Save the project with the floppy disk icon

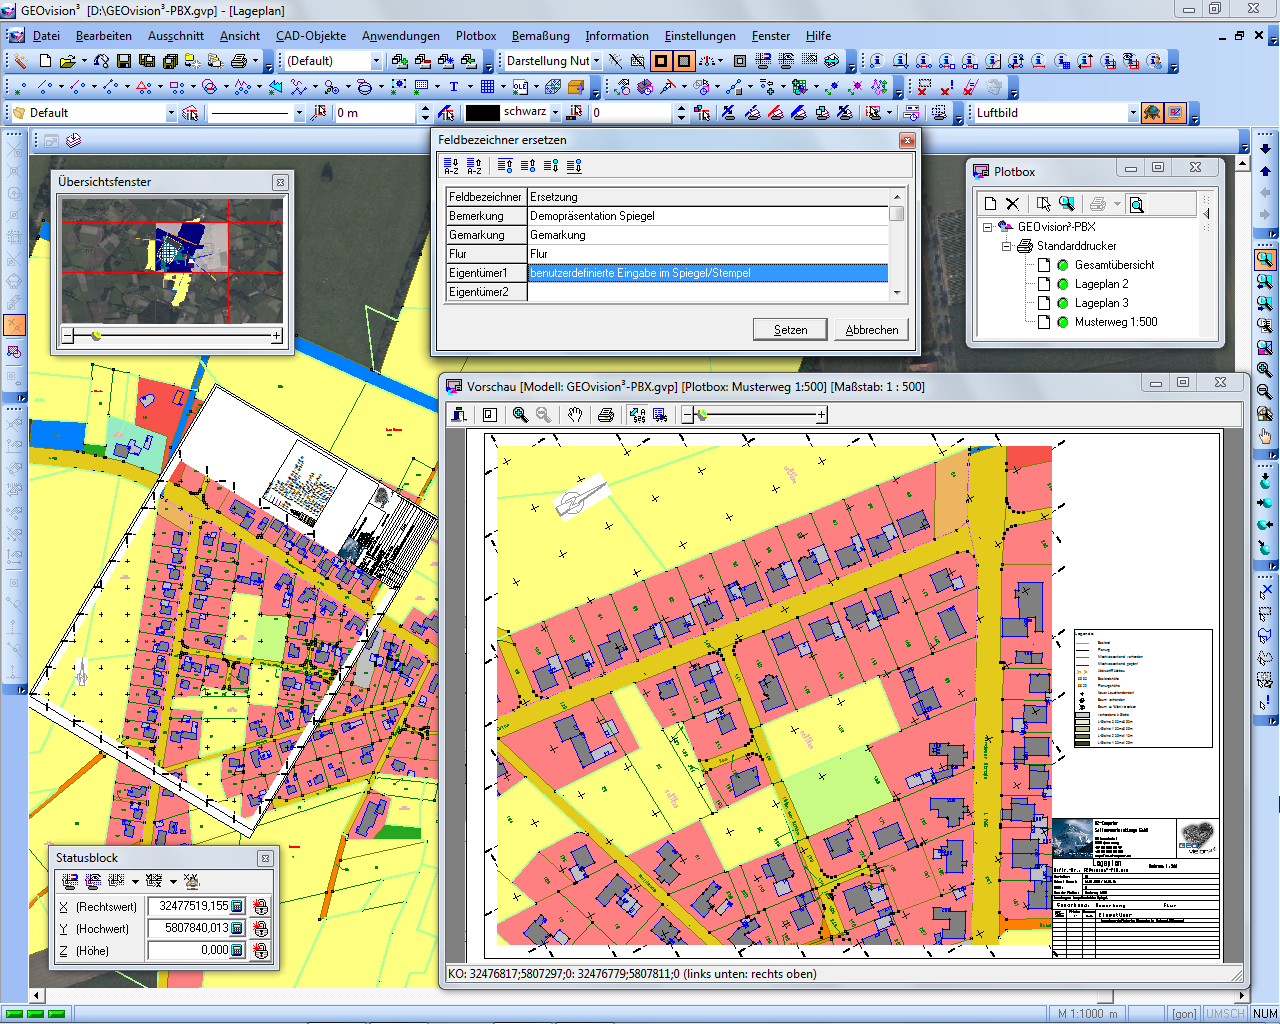[x=124, y=61]
